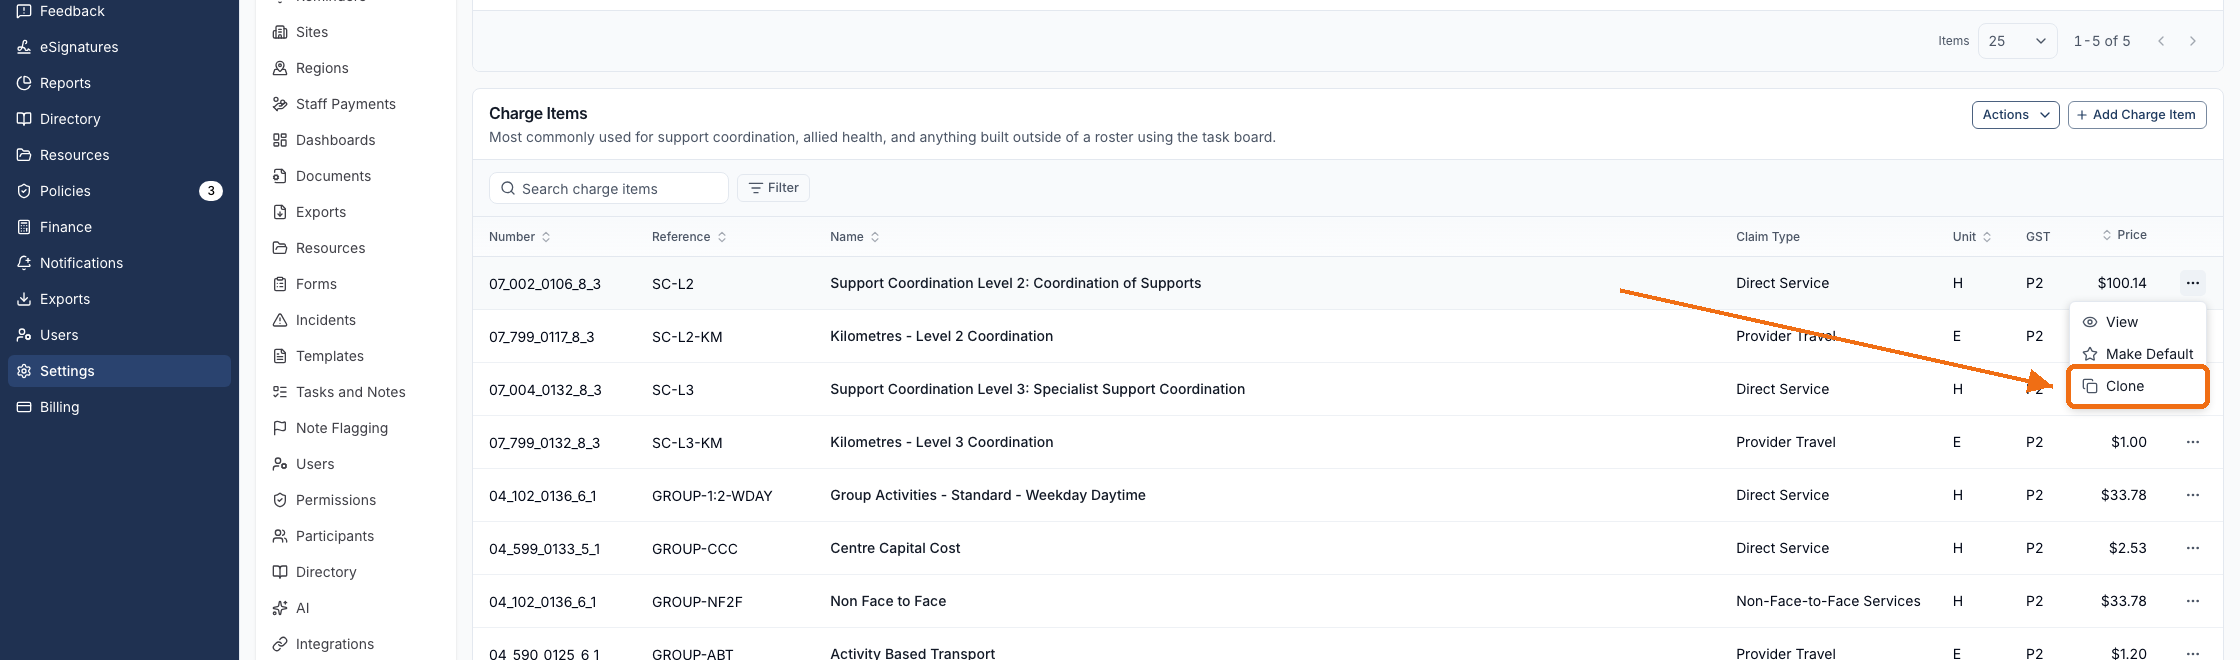Screen dimensions: 2240x660
Task: Sort by the Unit column
Action: click(1972, 237)
